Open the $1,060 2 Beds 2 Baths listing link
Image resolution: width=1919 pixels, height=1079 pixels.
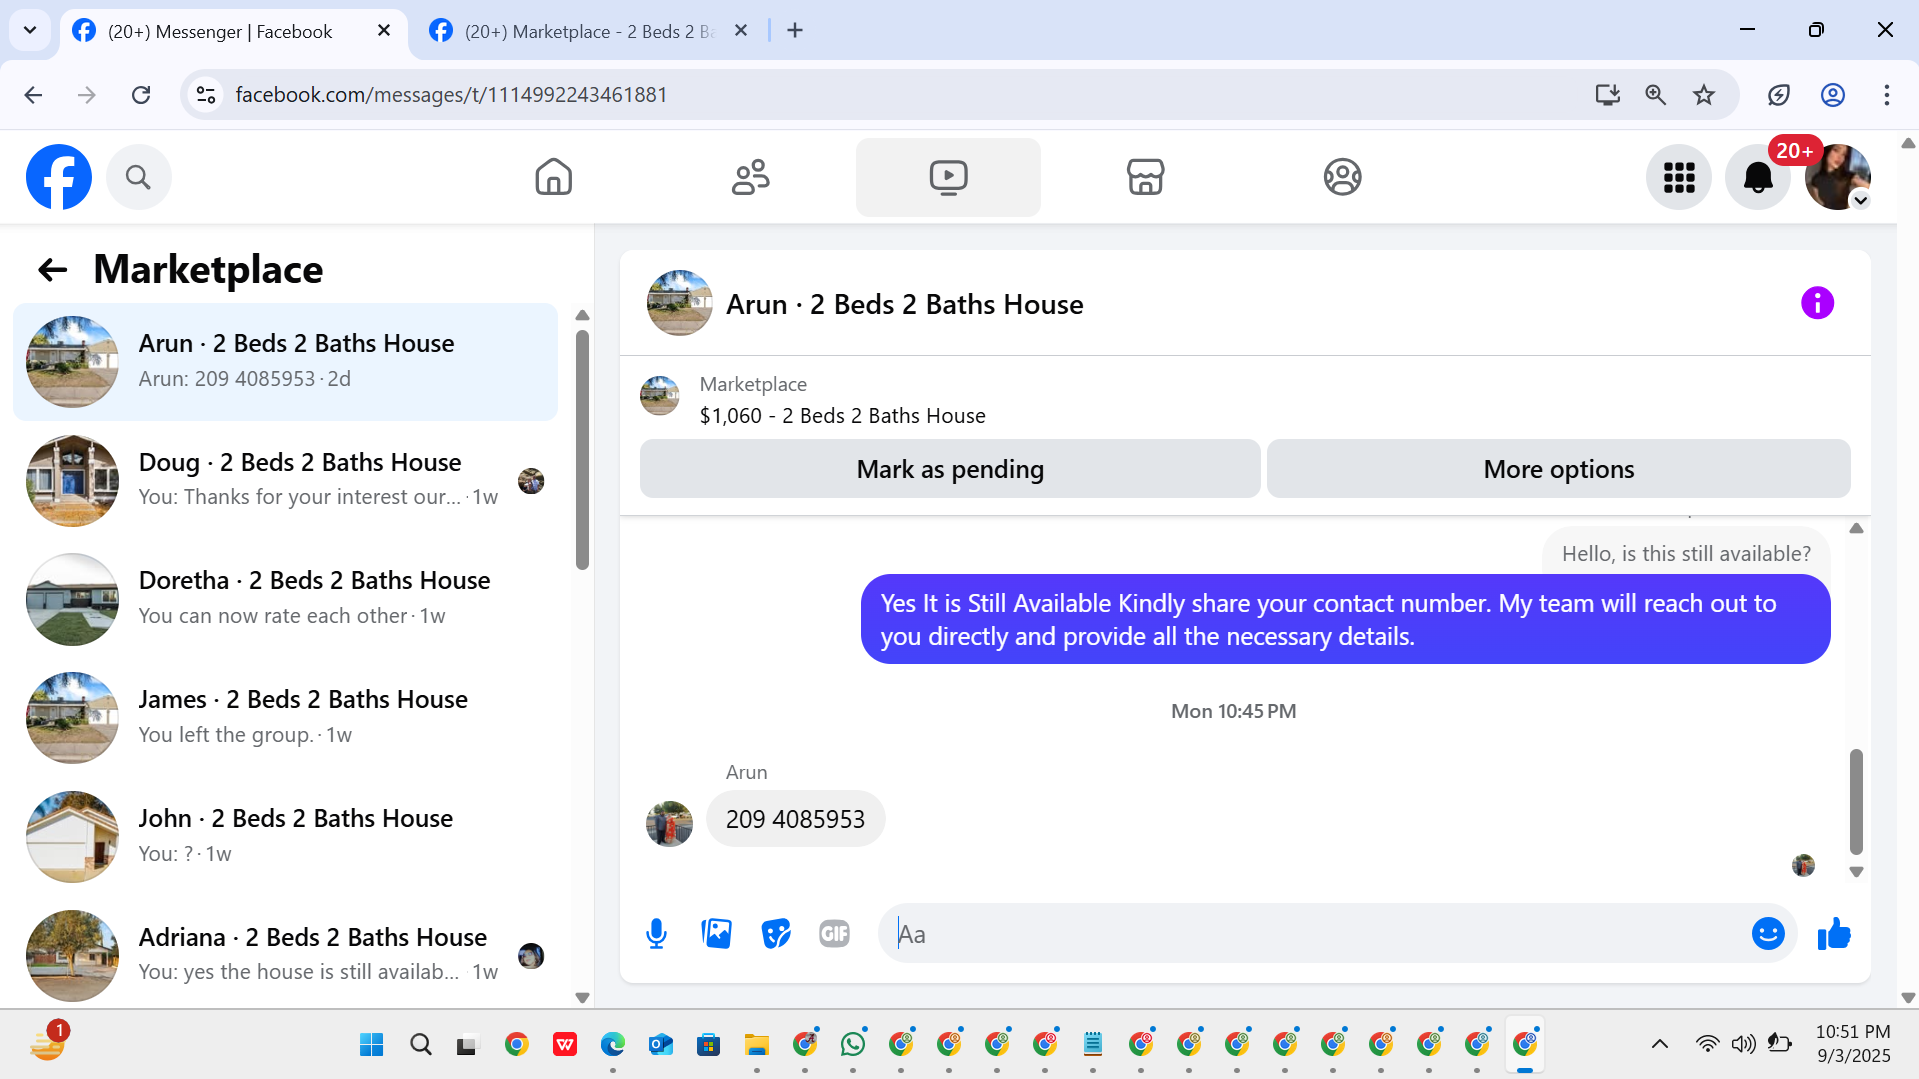coord(842,416)
